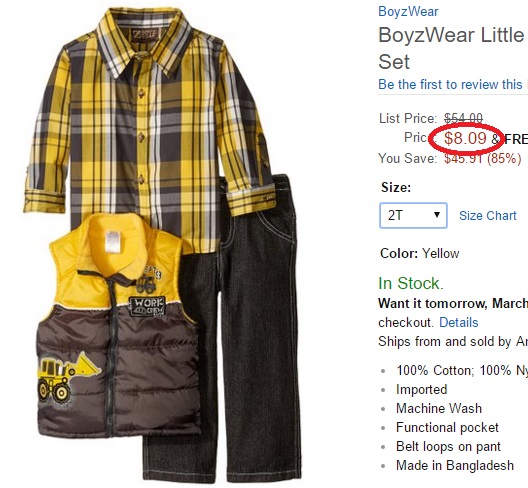This screenshot has width=528, height=488.
Task: Click the 'Machine Wash' bullet item
Action: point(439,409)
